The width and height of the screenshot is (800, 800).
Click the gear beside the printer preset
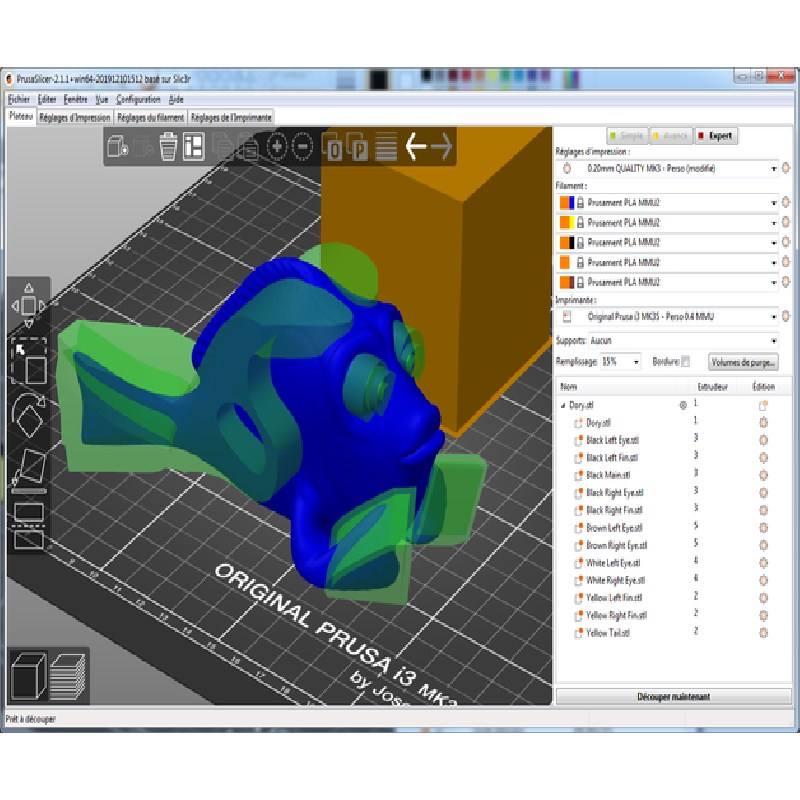[786, 316]
